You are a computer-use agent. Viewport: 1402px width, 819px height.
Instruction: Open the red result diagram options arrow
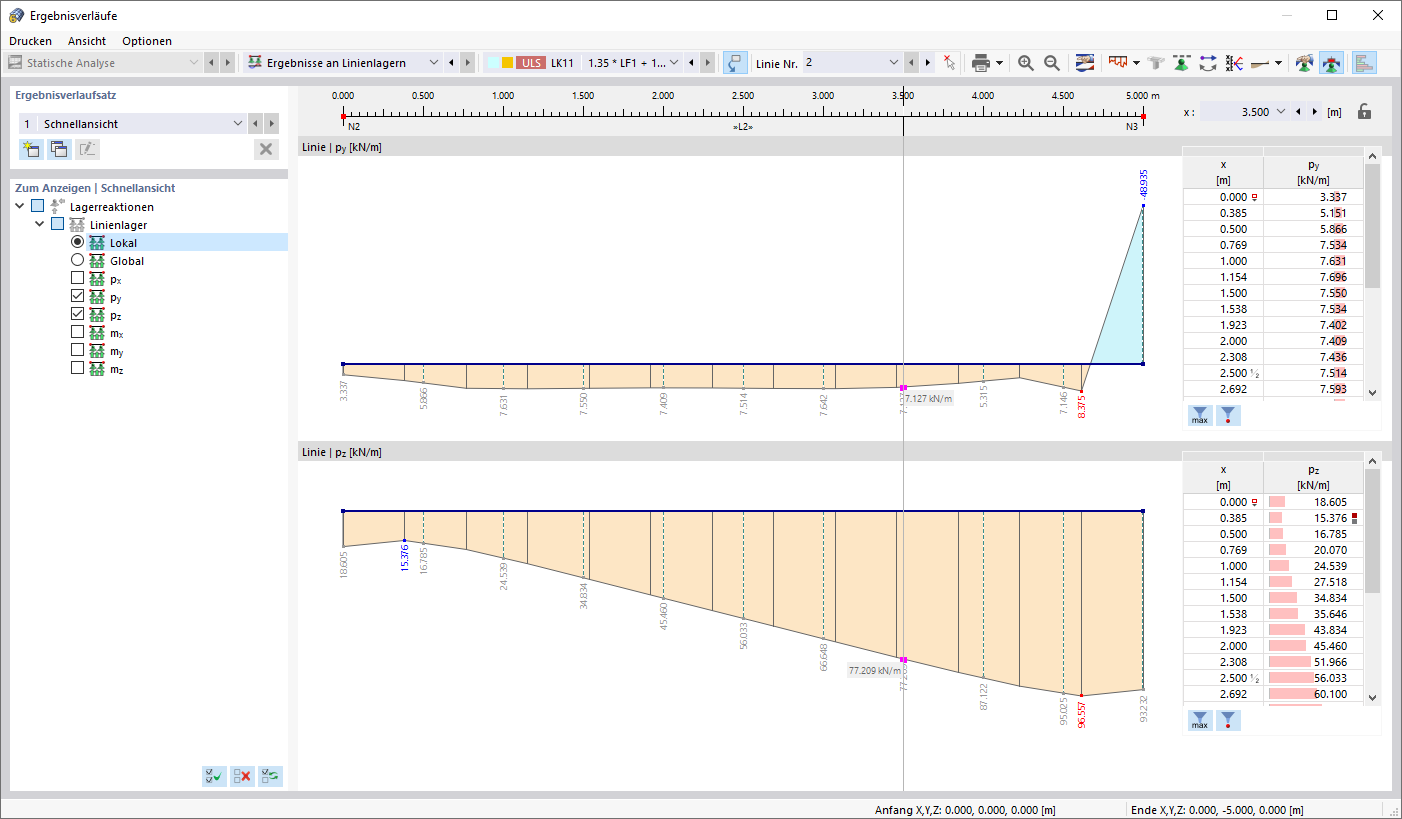(1136, 63)
